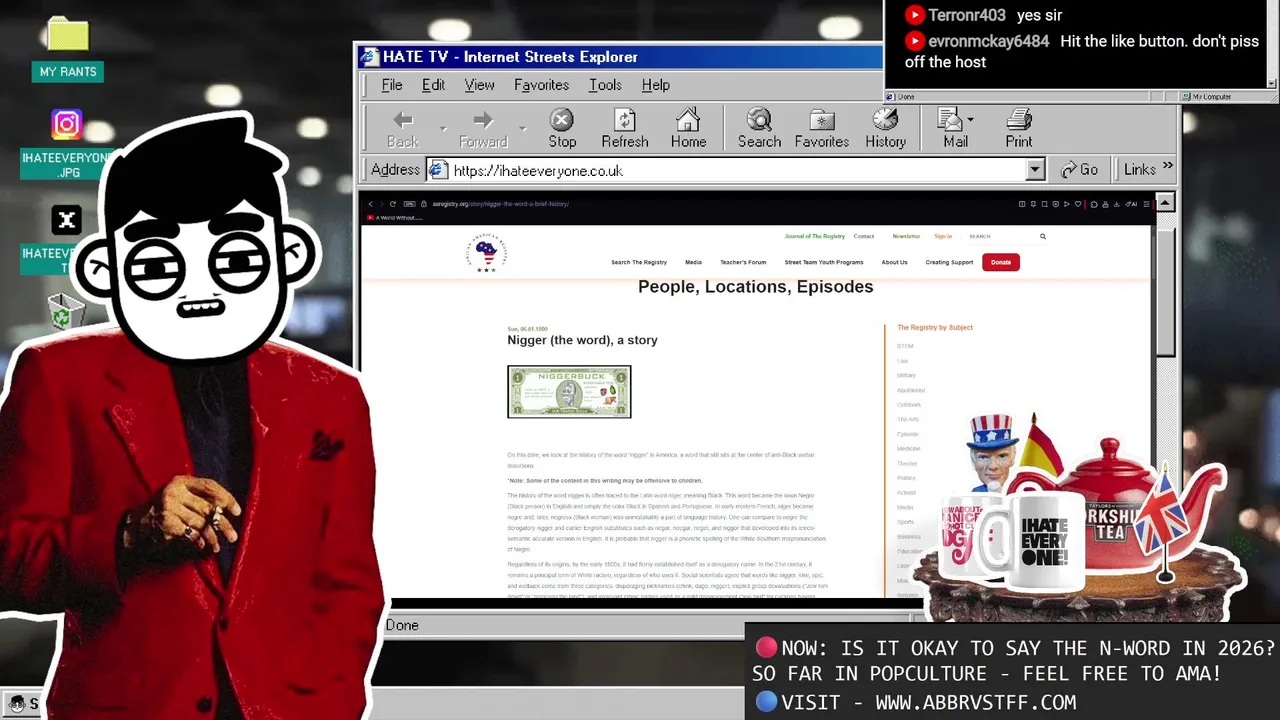1280x720 pixels.
Task: Open the Address bar dropdown arrow
Action: pos(1035,170)
